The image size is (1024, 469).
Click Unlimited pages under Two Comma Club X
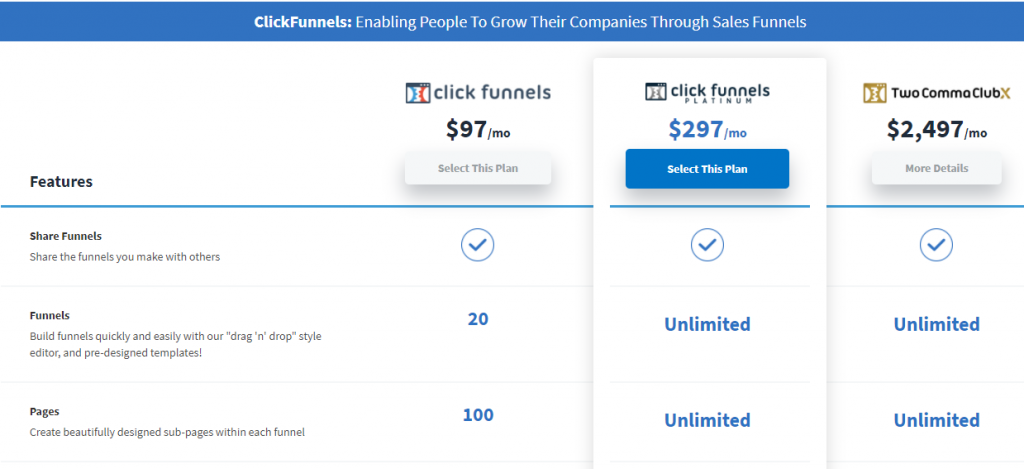[936, 420]
